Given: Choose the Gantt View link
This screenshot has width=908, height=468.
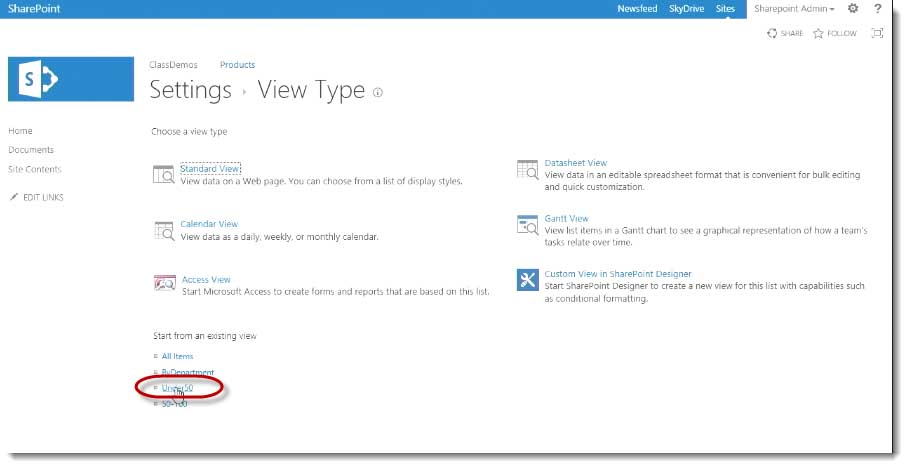Looking at the screenshot, I should click(x=566, y=218).
